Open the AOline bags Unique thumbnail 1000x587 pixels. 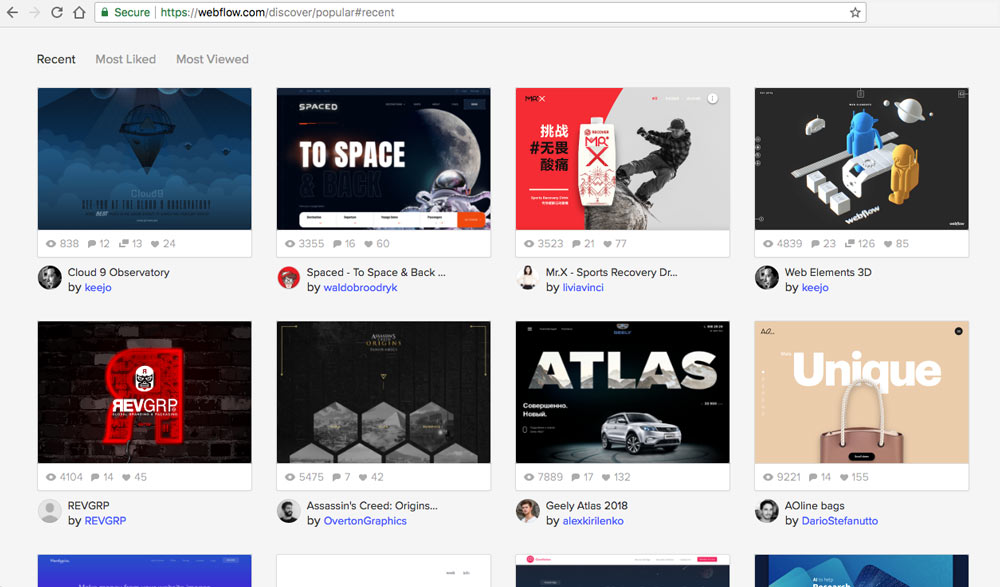coord(862,392)
